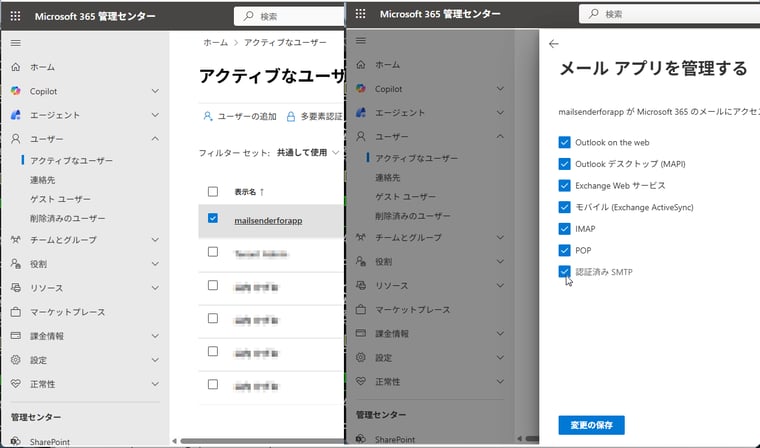Open マーケットプレース label in left window

67,312
